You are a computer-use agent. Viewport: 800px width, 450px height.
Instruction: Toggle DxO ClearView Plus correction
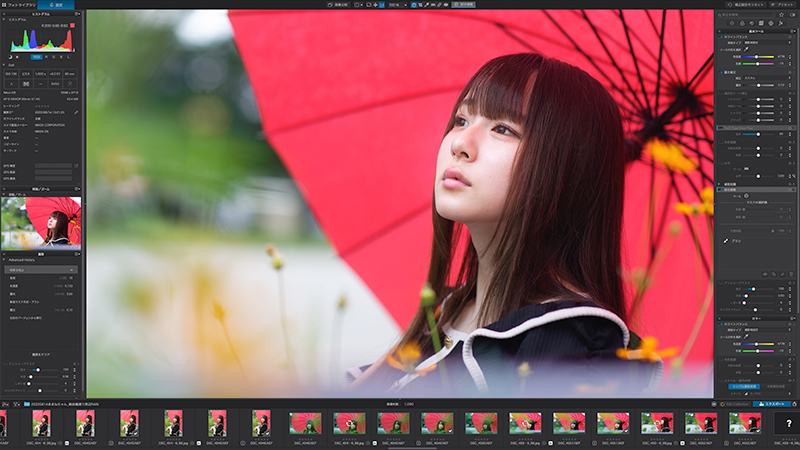tap(719, 128)
